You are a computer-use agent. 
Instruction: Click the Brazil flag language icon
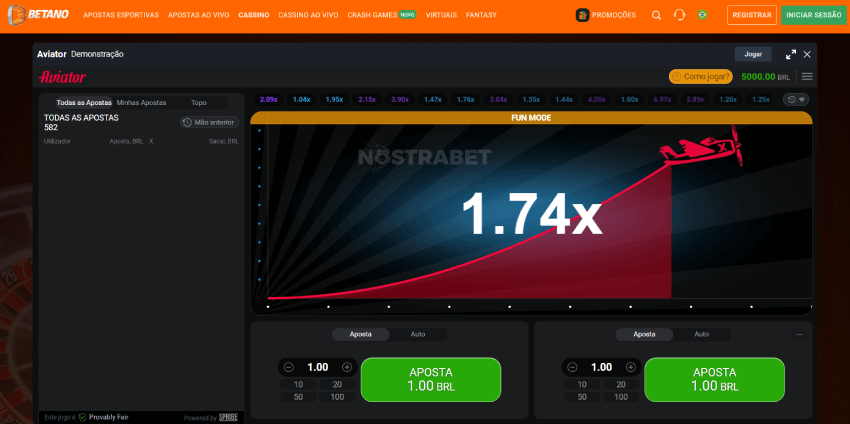[702, 15]
